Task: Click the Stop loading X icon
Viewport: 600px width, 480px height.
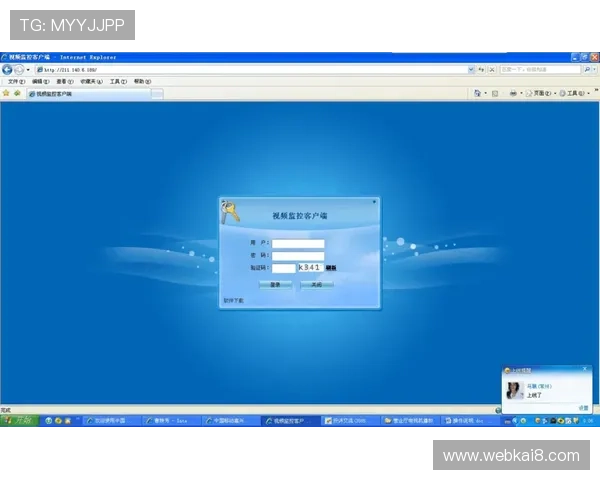Action: pos(492,70)
